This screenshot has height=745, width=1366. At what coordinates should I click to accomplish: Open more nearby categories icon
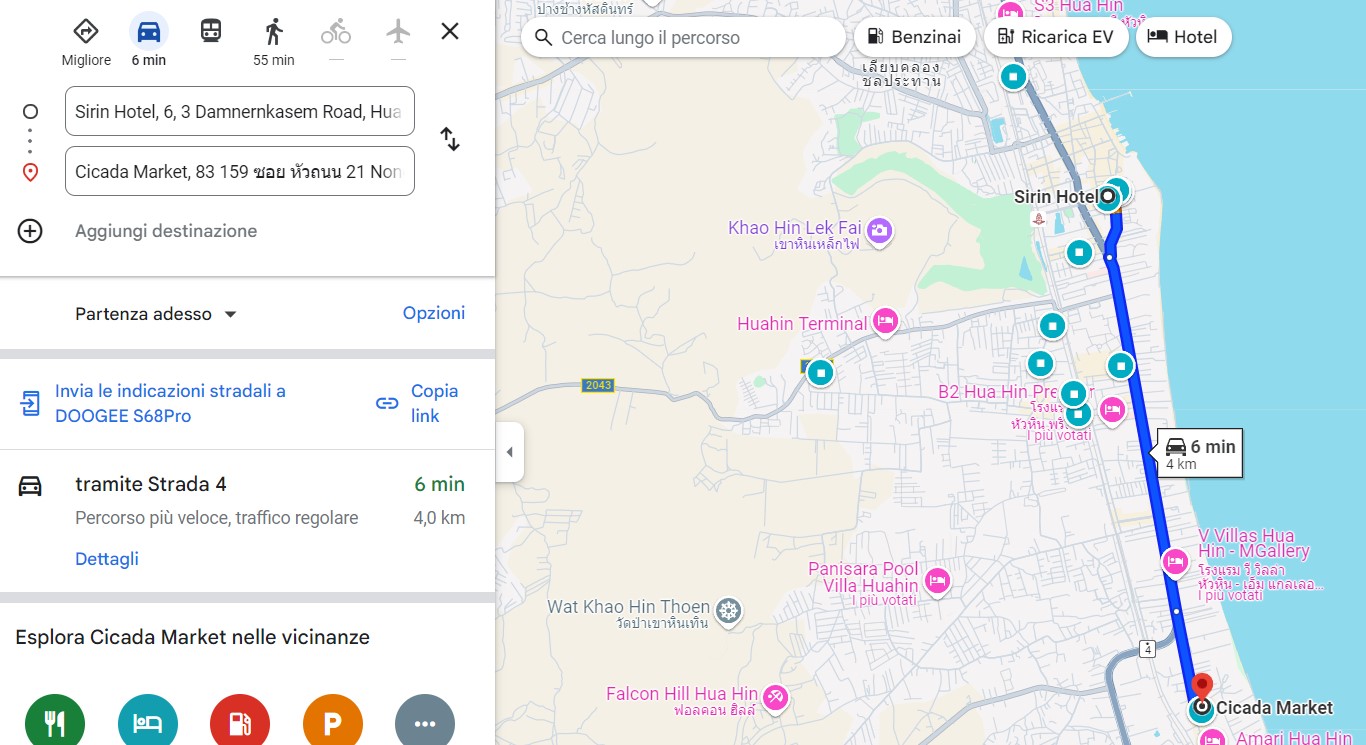pos(425,723)
